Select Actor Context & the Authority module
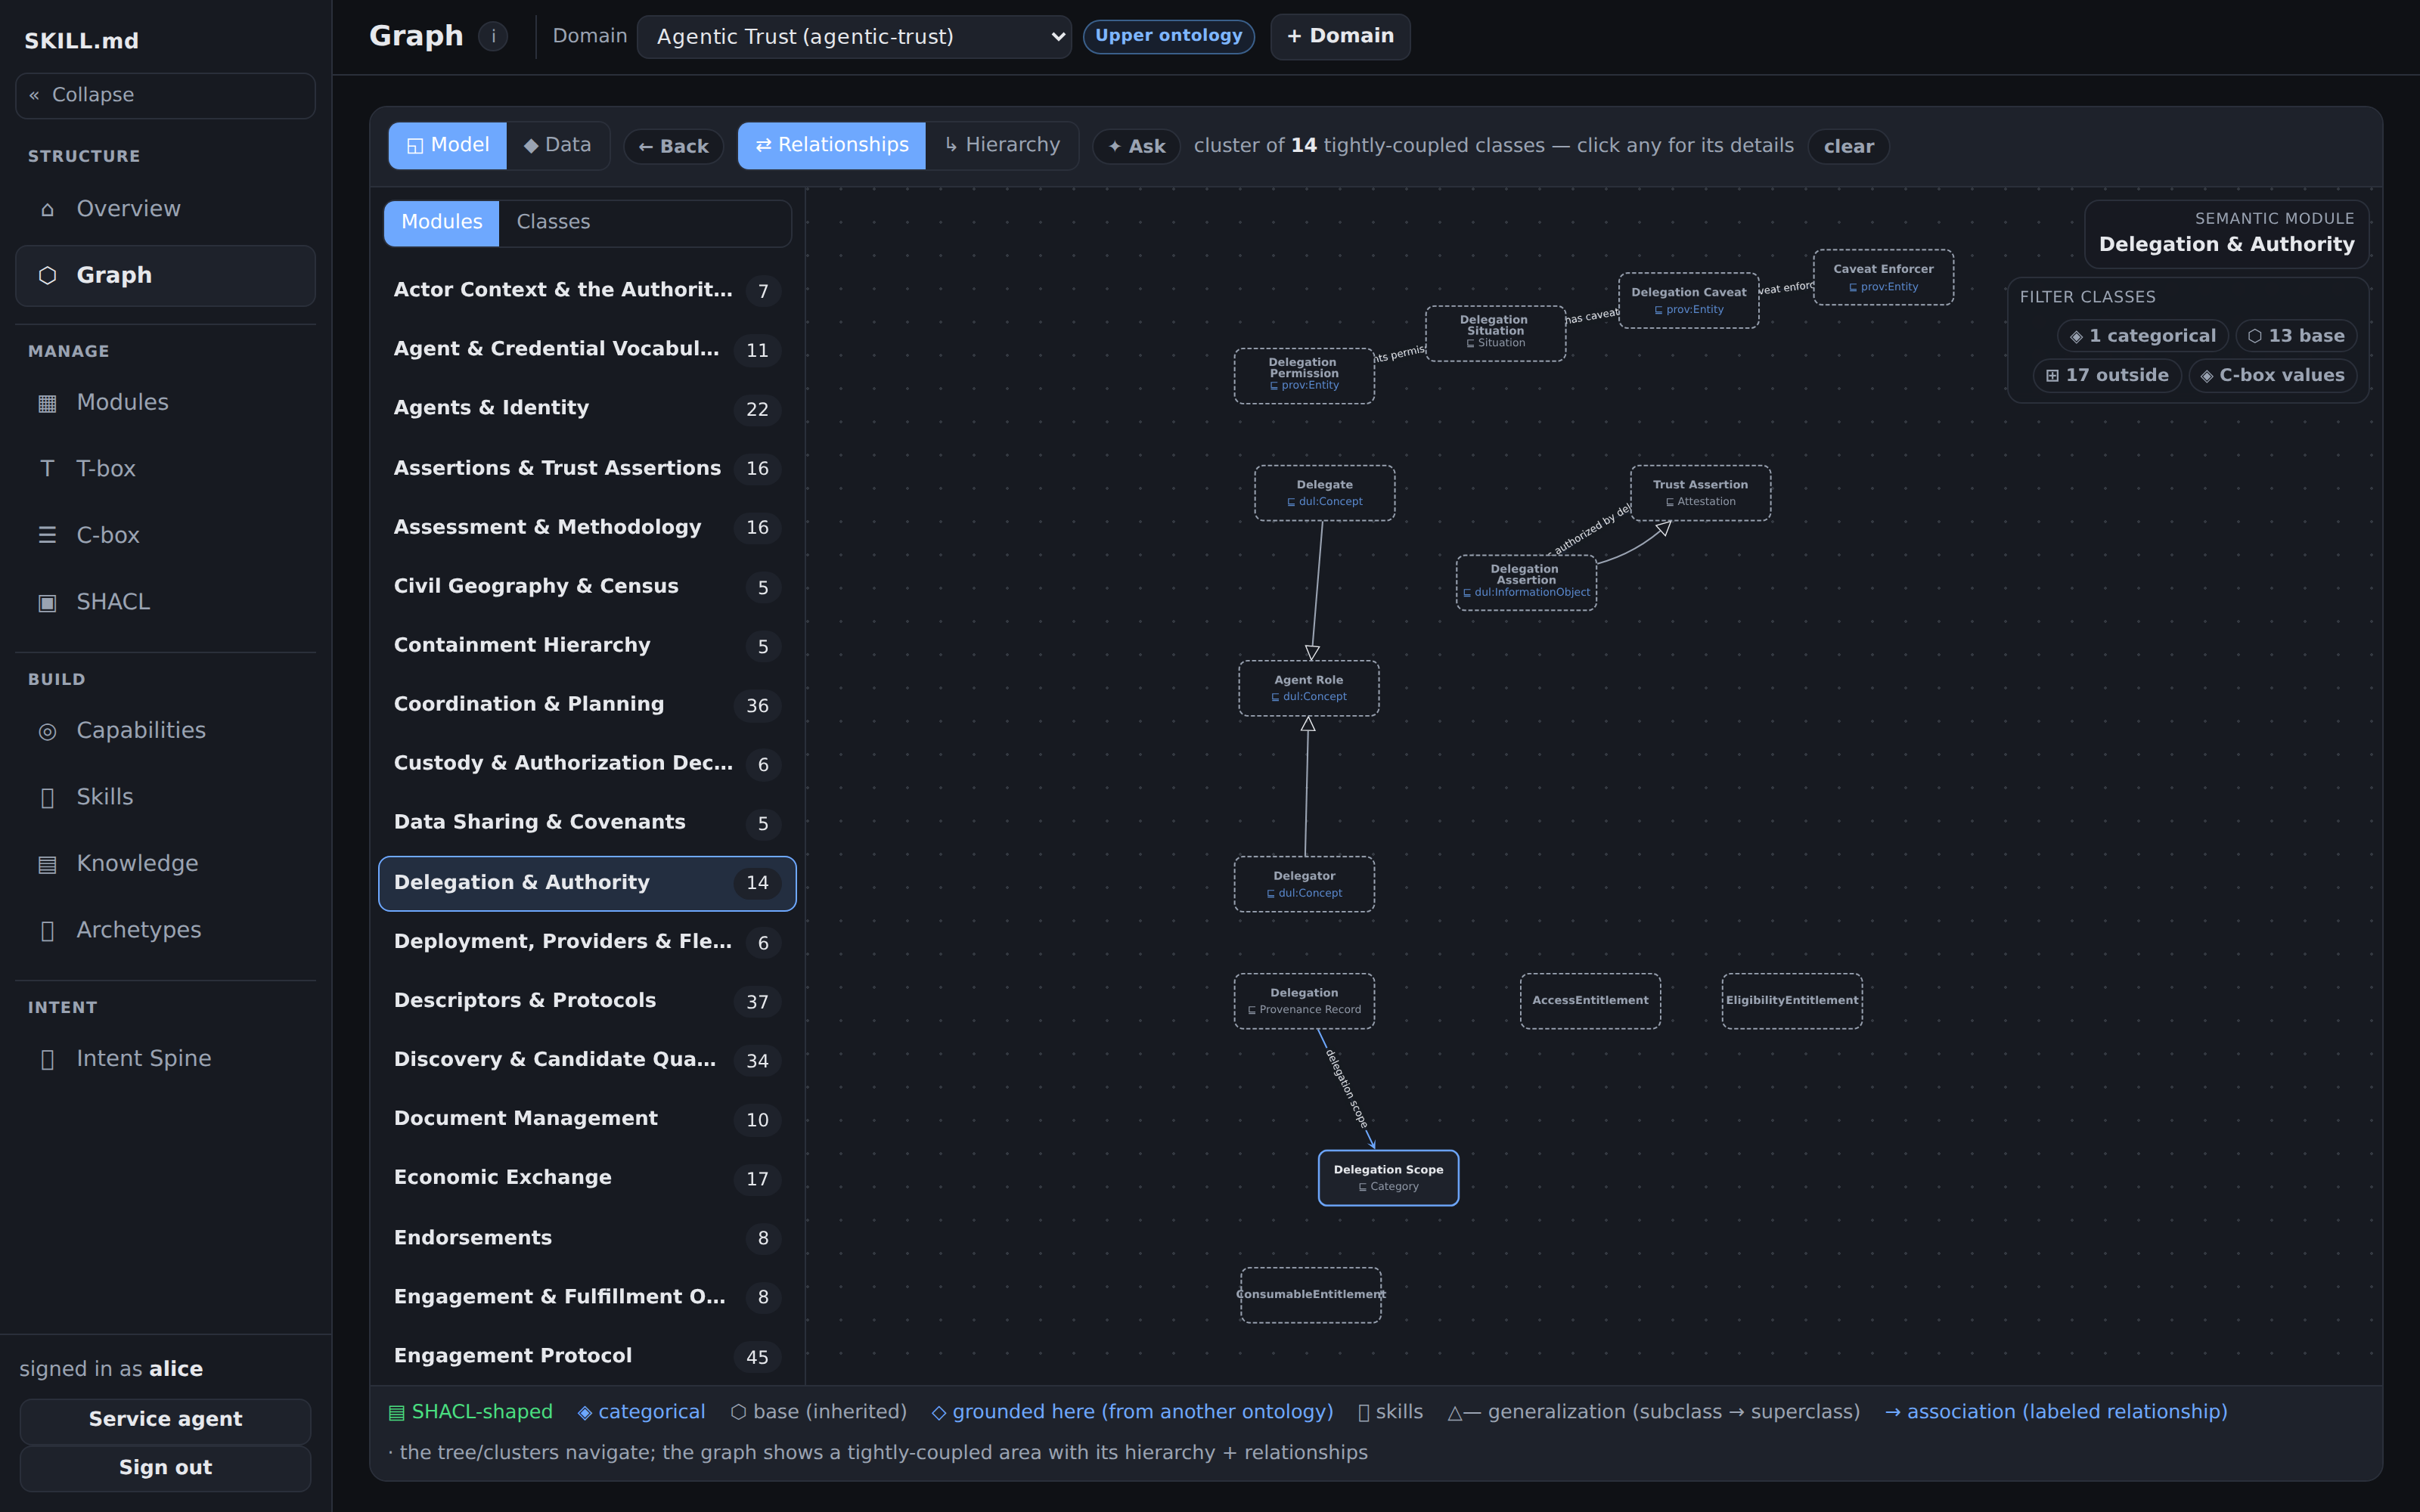This screenshot has height=1512, width=2420. tap(587, 290)
